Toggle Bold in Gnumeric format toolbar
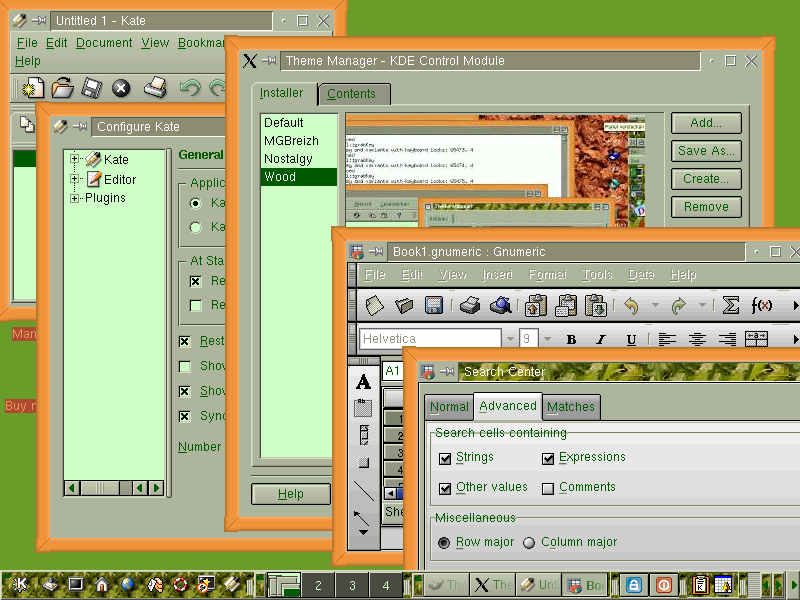Screen dimensions: 800x600 point(571,339)
